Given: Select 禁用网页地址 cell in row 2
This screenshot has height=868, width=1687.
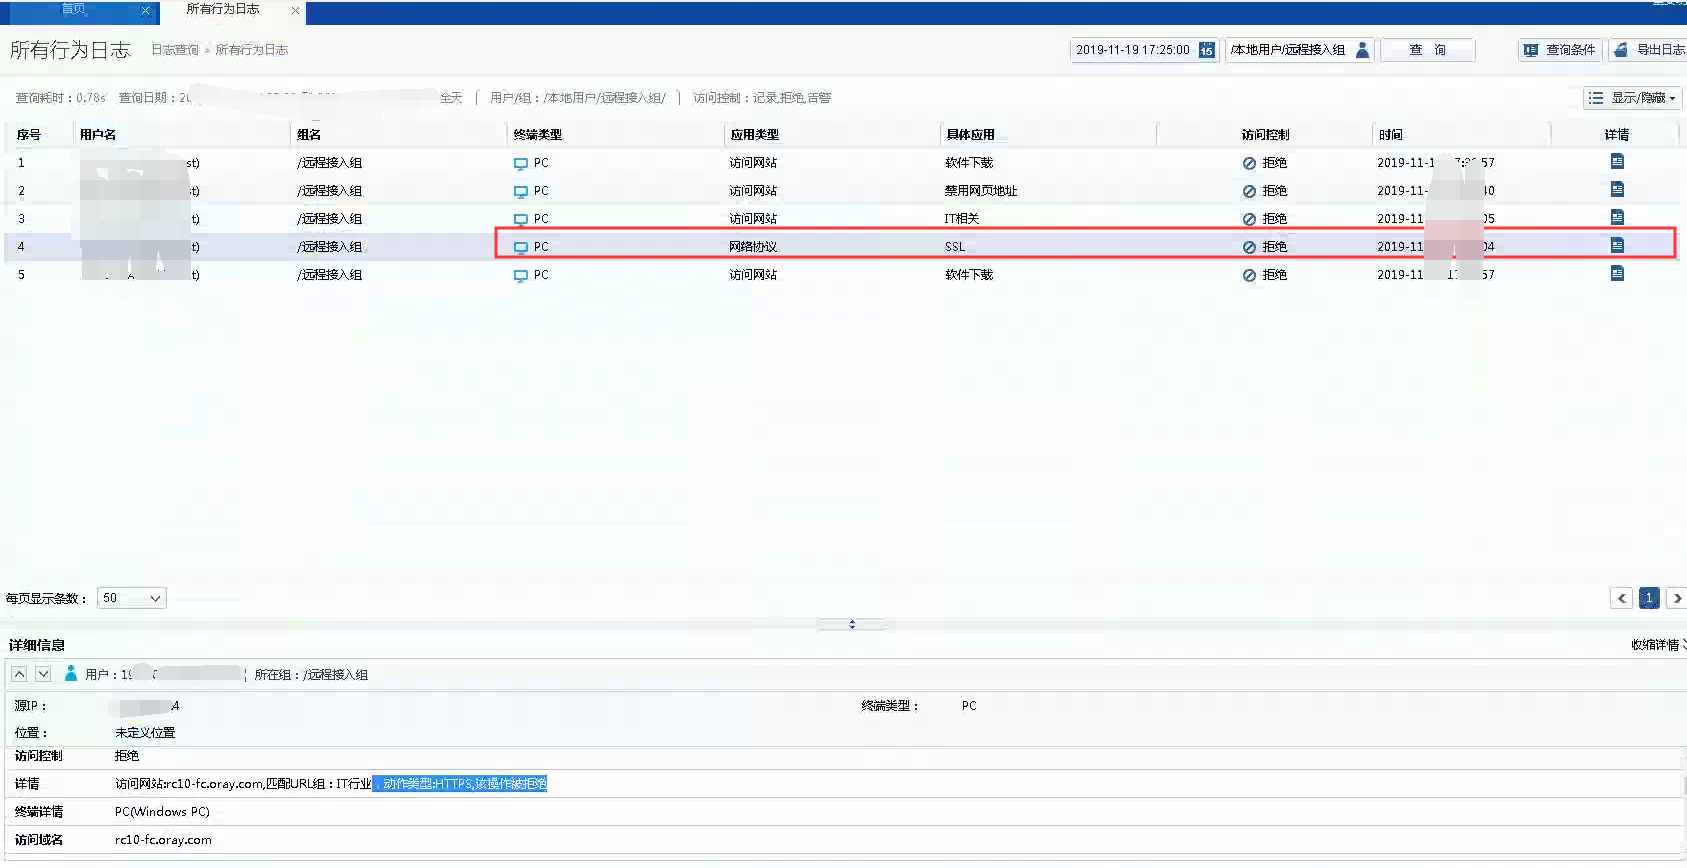Looking at the screenshot, I should coord(981,191).
